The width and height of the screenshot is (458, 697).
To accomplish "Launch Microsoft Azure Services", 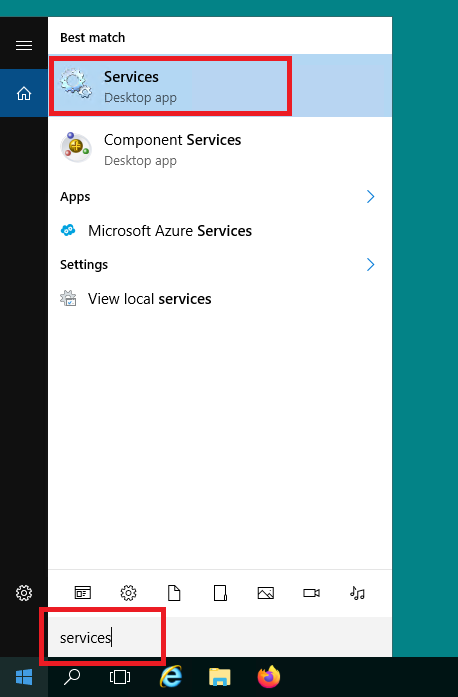I will [x=220, y=231].
